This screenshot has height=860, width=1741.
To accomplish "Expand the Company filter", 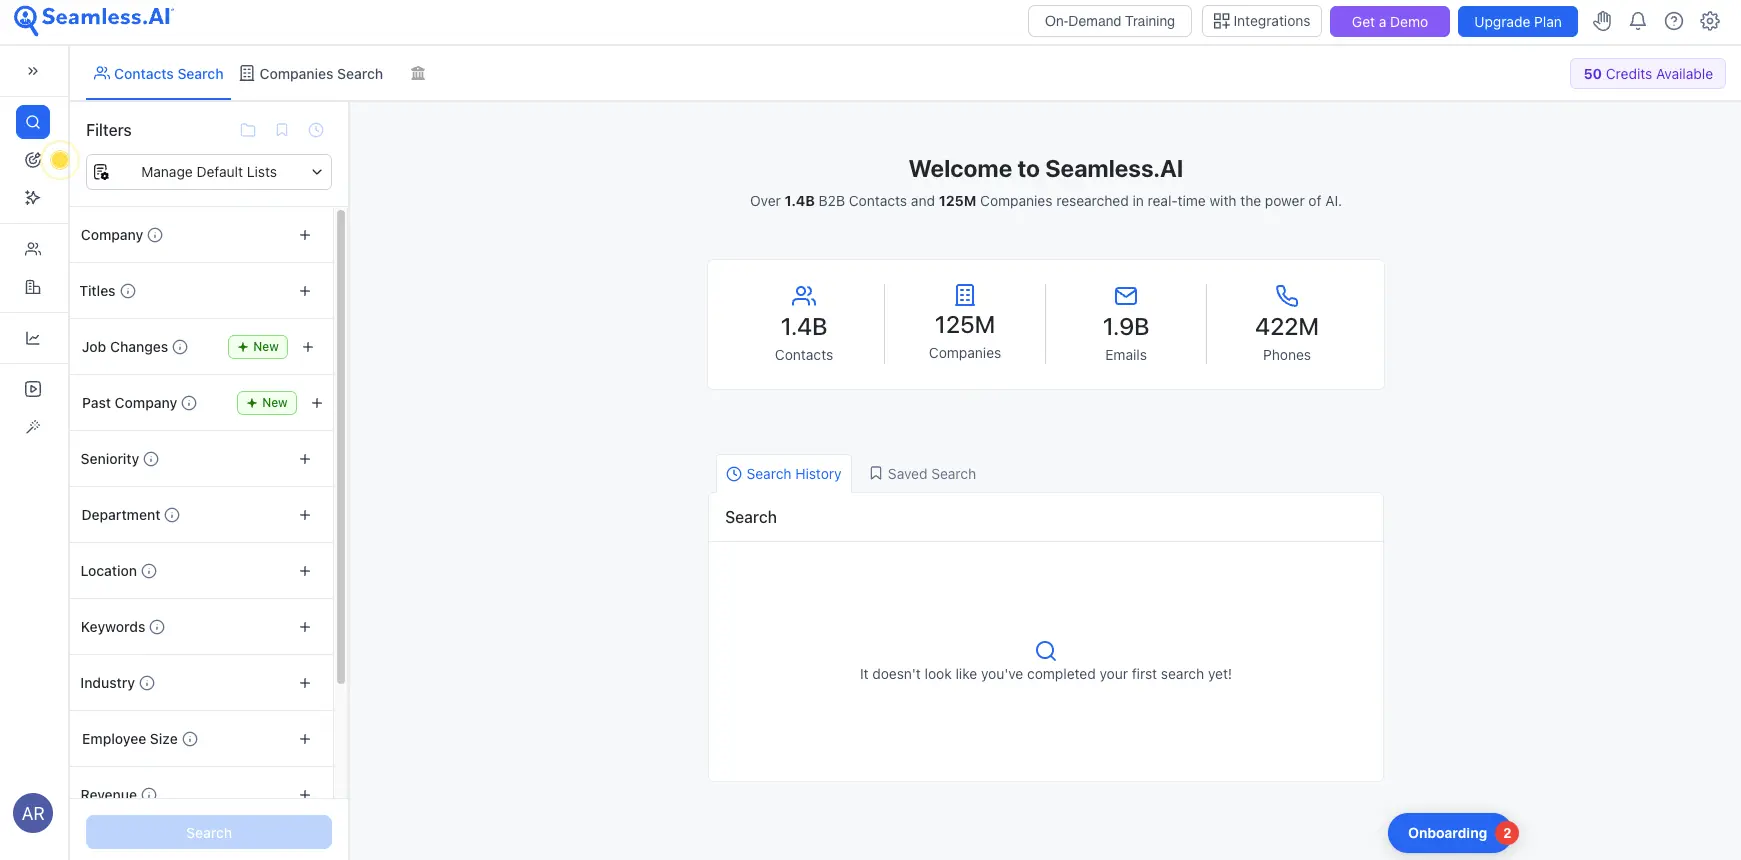I will pyautogui.click(x=305, y=235).
